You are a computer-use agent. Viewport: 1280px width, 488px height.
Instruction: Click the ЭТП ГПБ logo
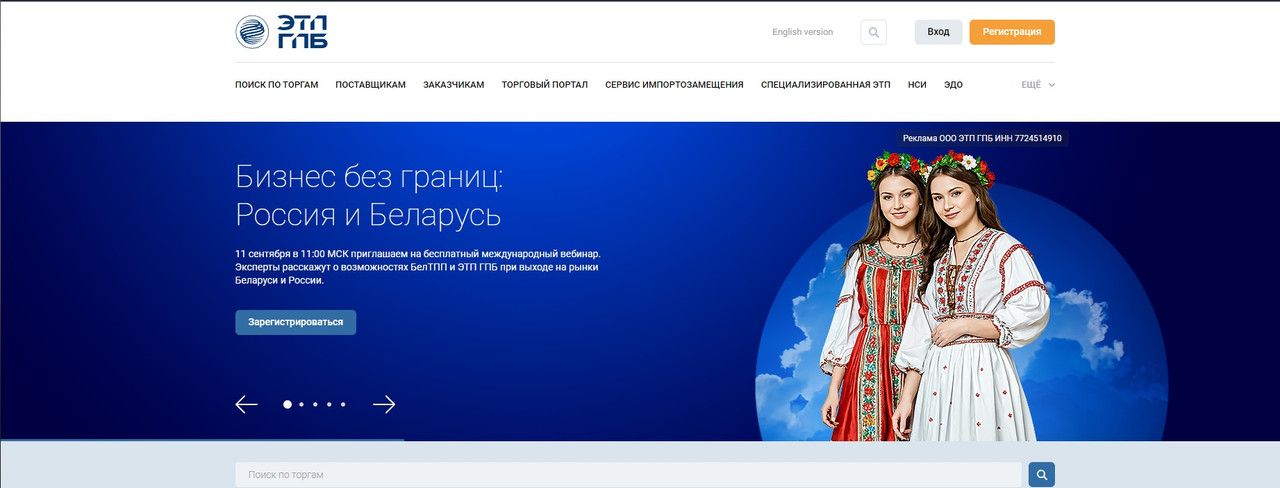click(x=281, y=32)
